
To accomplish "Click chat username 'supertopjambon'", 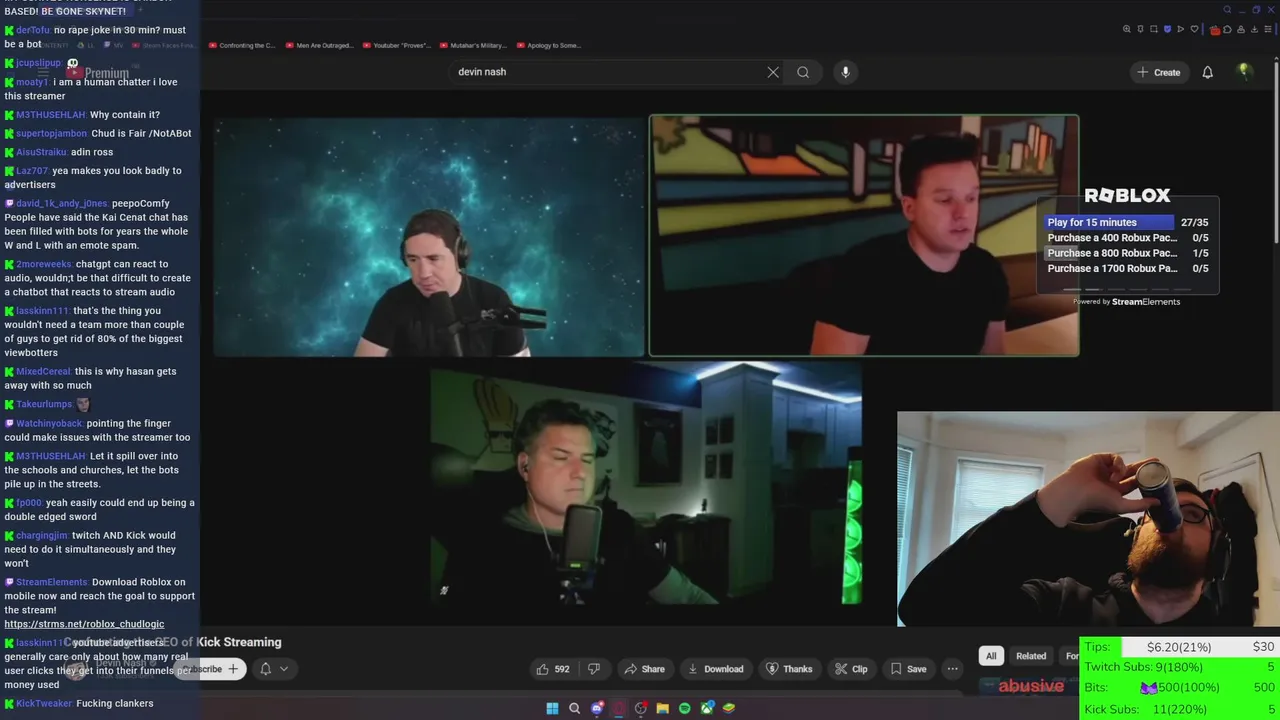I will pyautogui.click(x=51, y=133).
